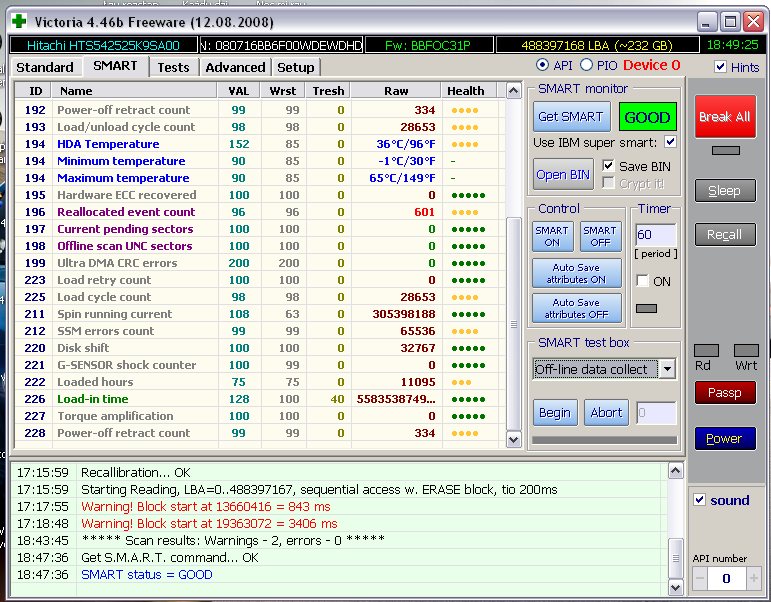
Task: Click the Wrst column header
Action: pos(283,91)
